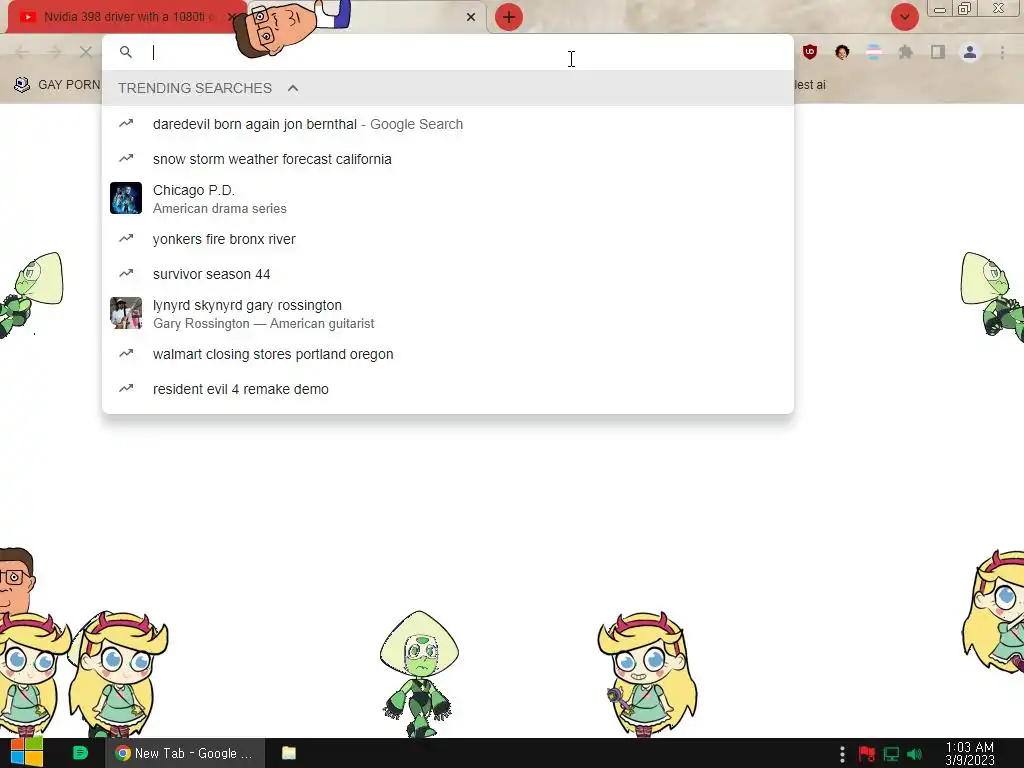Open the clock showing 1:03 AM
The image size is (1024, 768).
point(970,753)
